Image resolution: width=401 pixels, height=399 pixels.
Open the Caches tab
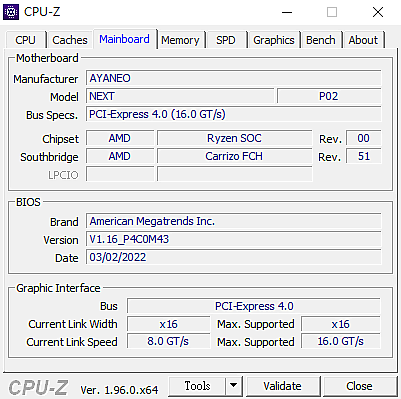[70, 40]
